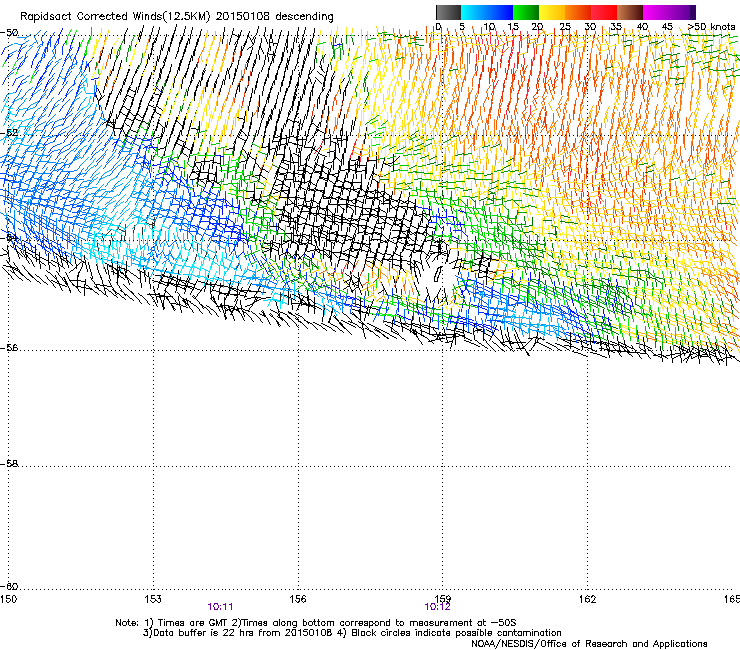Screen dimensions: 740x650
Task: Click the '-52' latitude axis label
Action: click(x=9, y=133)
